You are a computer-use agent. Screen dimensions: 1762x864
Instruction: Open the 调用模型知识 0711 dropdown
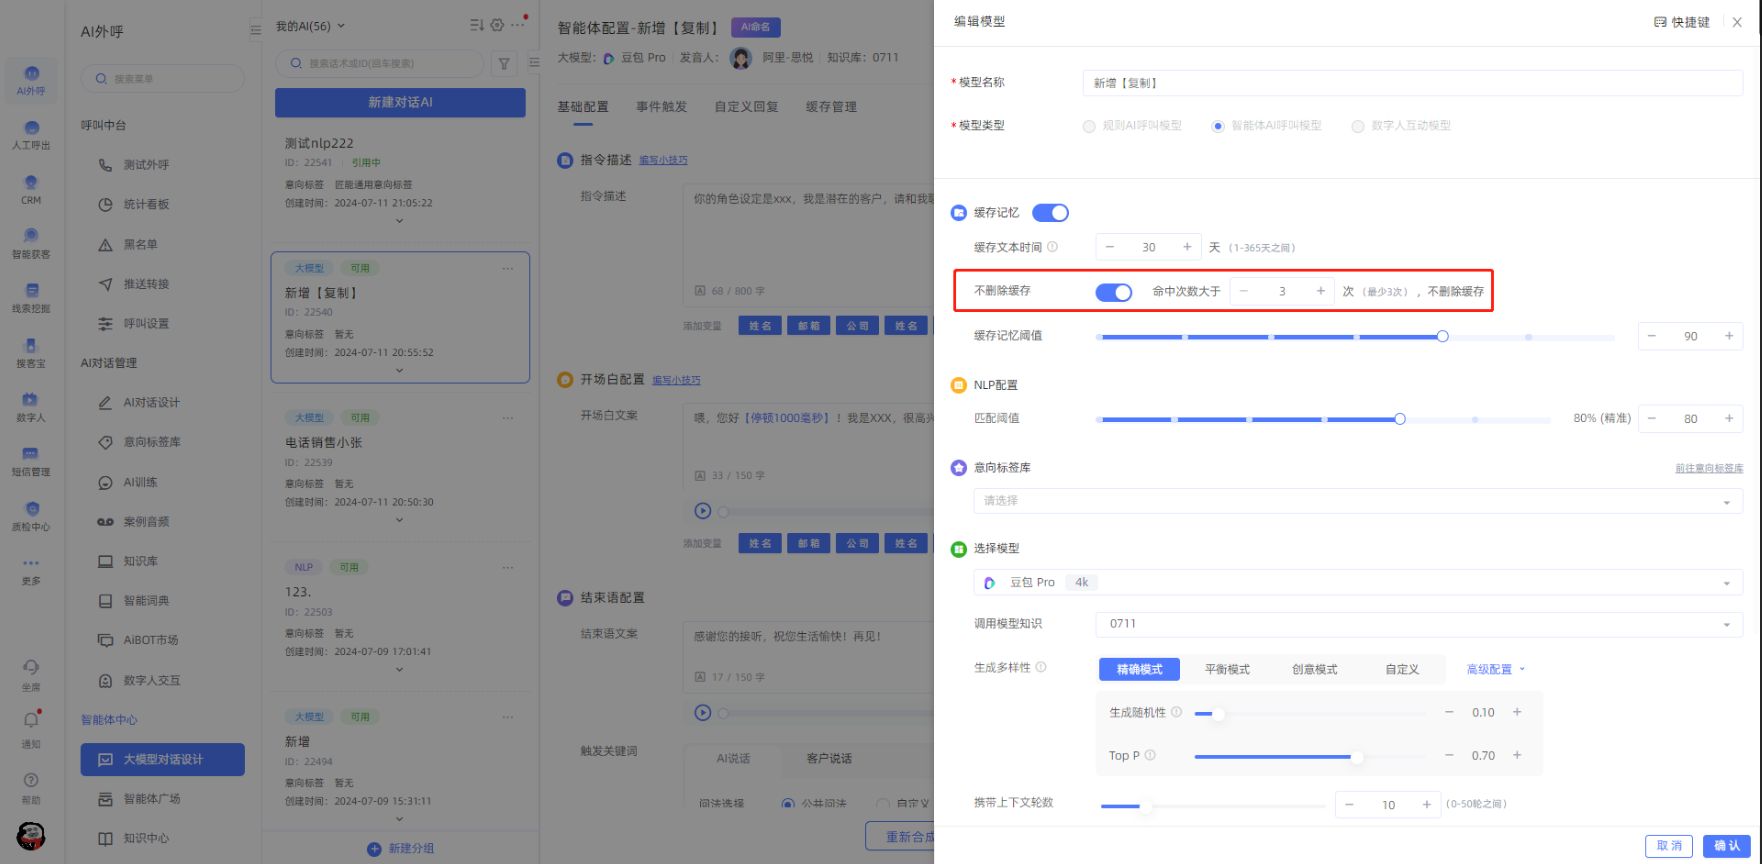[1418, 624]
